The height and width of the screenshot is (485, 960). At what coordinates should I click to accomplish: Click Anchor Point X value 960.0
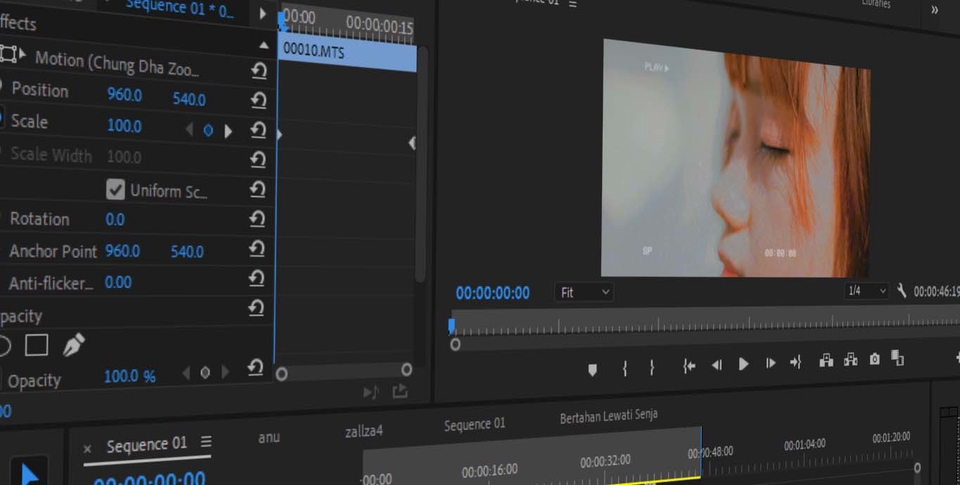pyautogui.click(x=122, y=250)
